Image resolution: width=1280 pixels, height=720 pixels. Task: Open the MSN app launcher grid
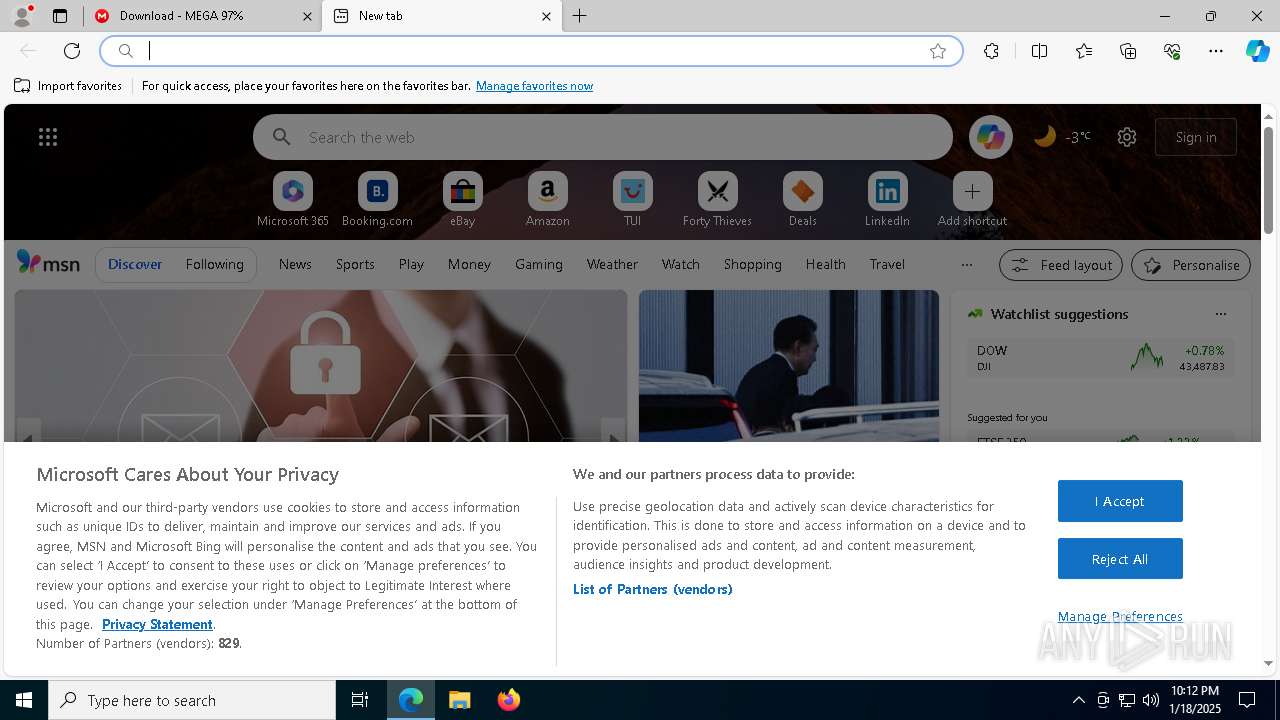(48, 137)
